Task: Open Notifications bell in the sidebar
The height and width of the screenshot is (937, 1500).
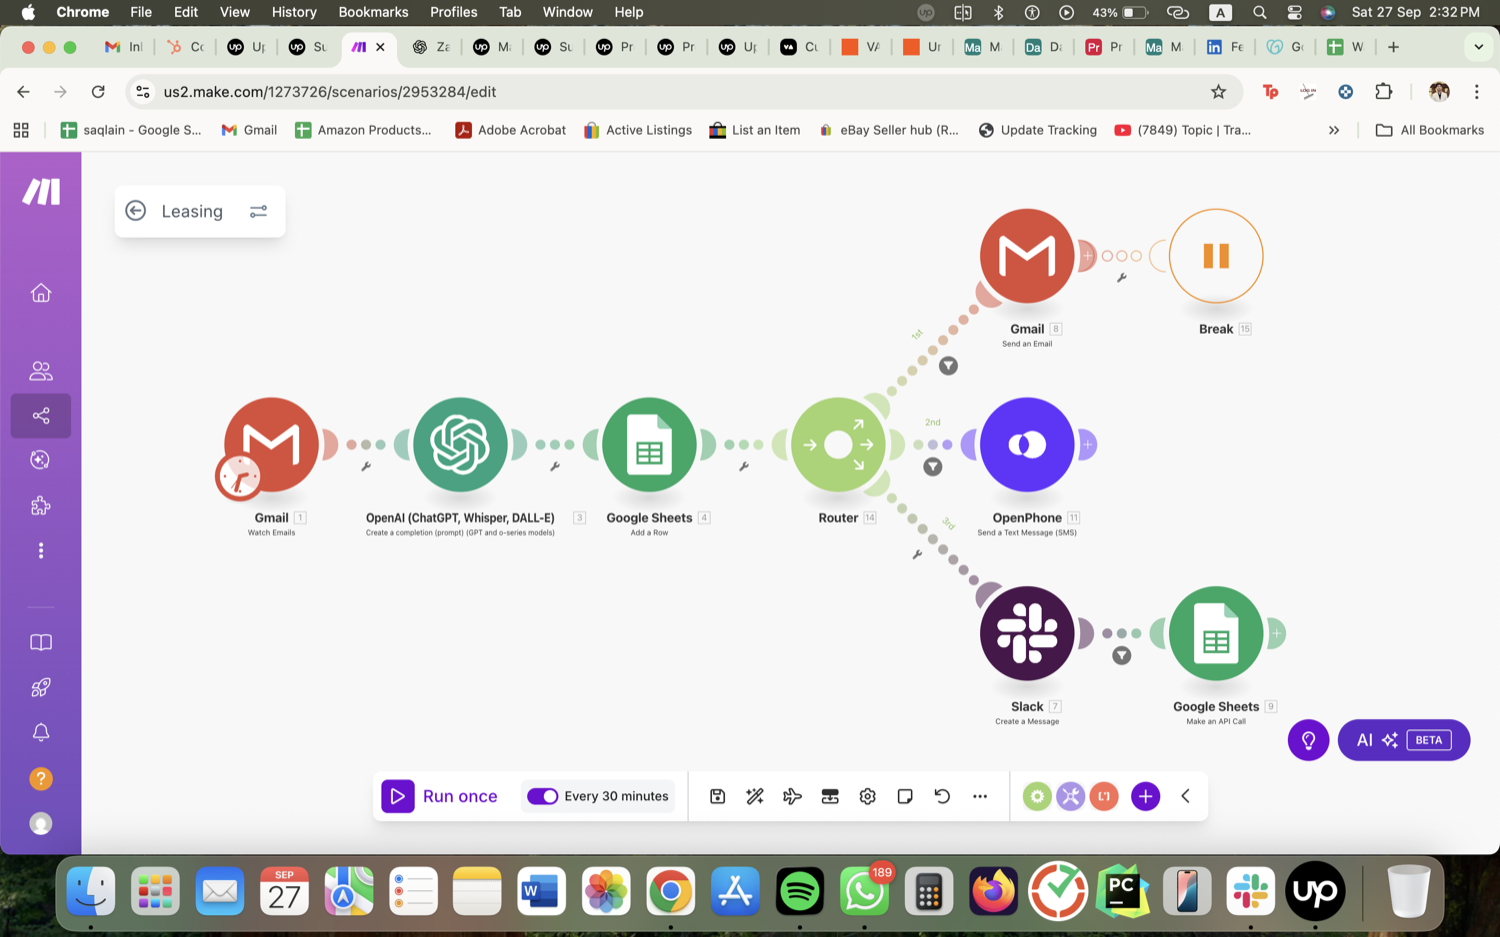Action: click(x=41, y=733)
